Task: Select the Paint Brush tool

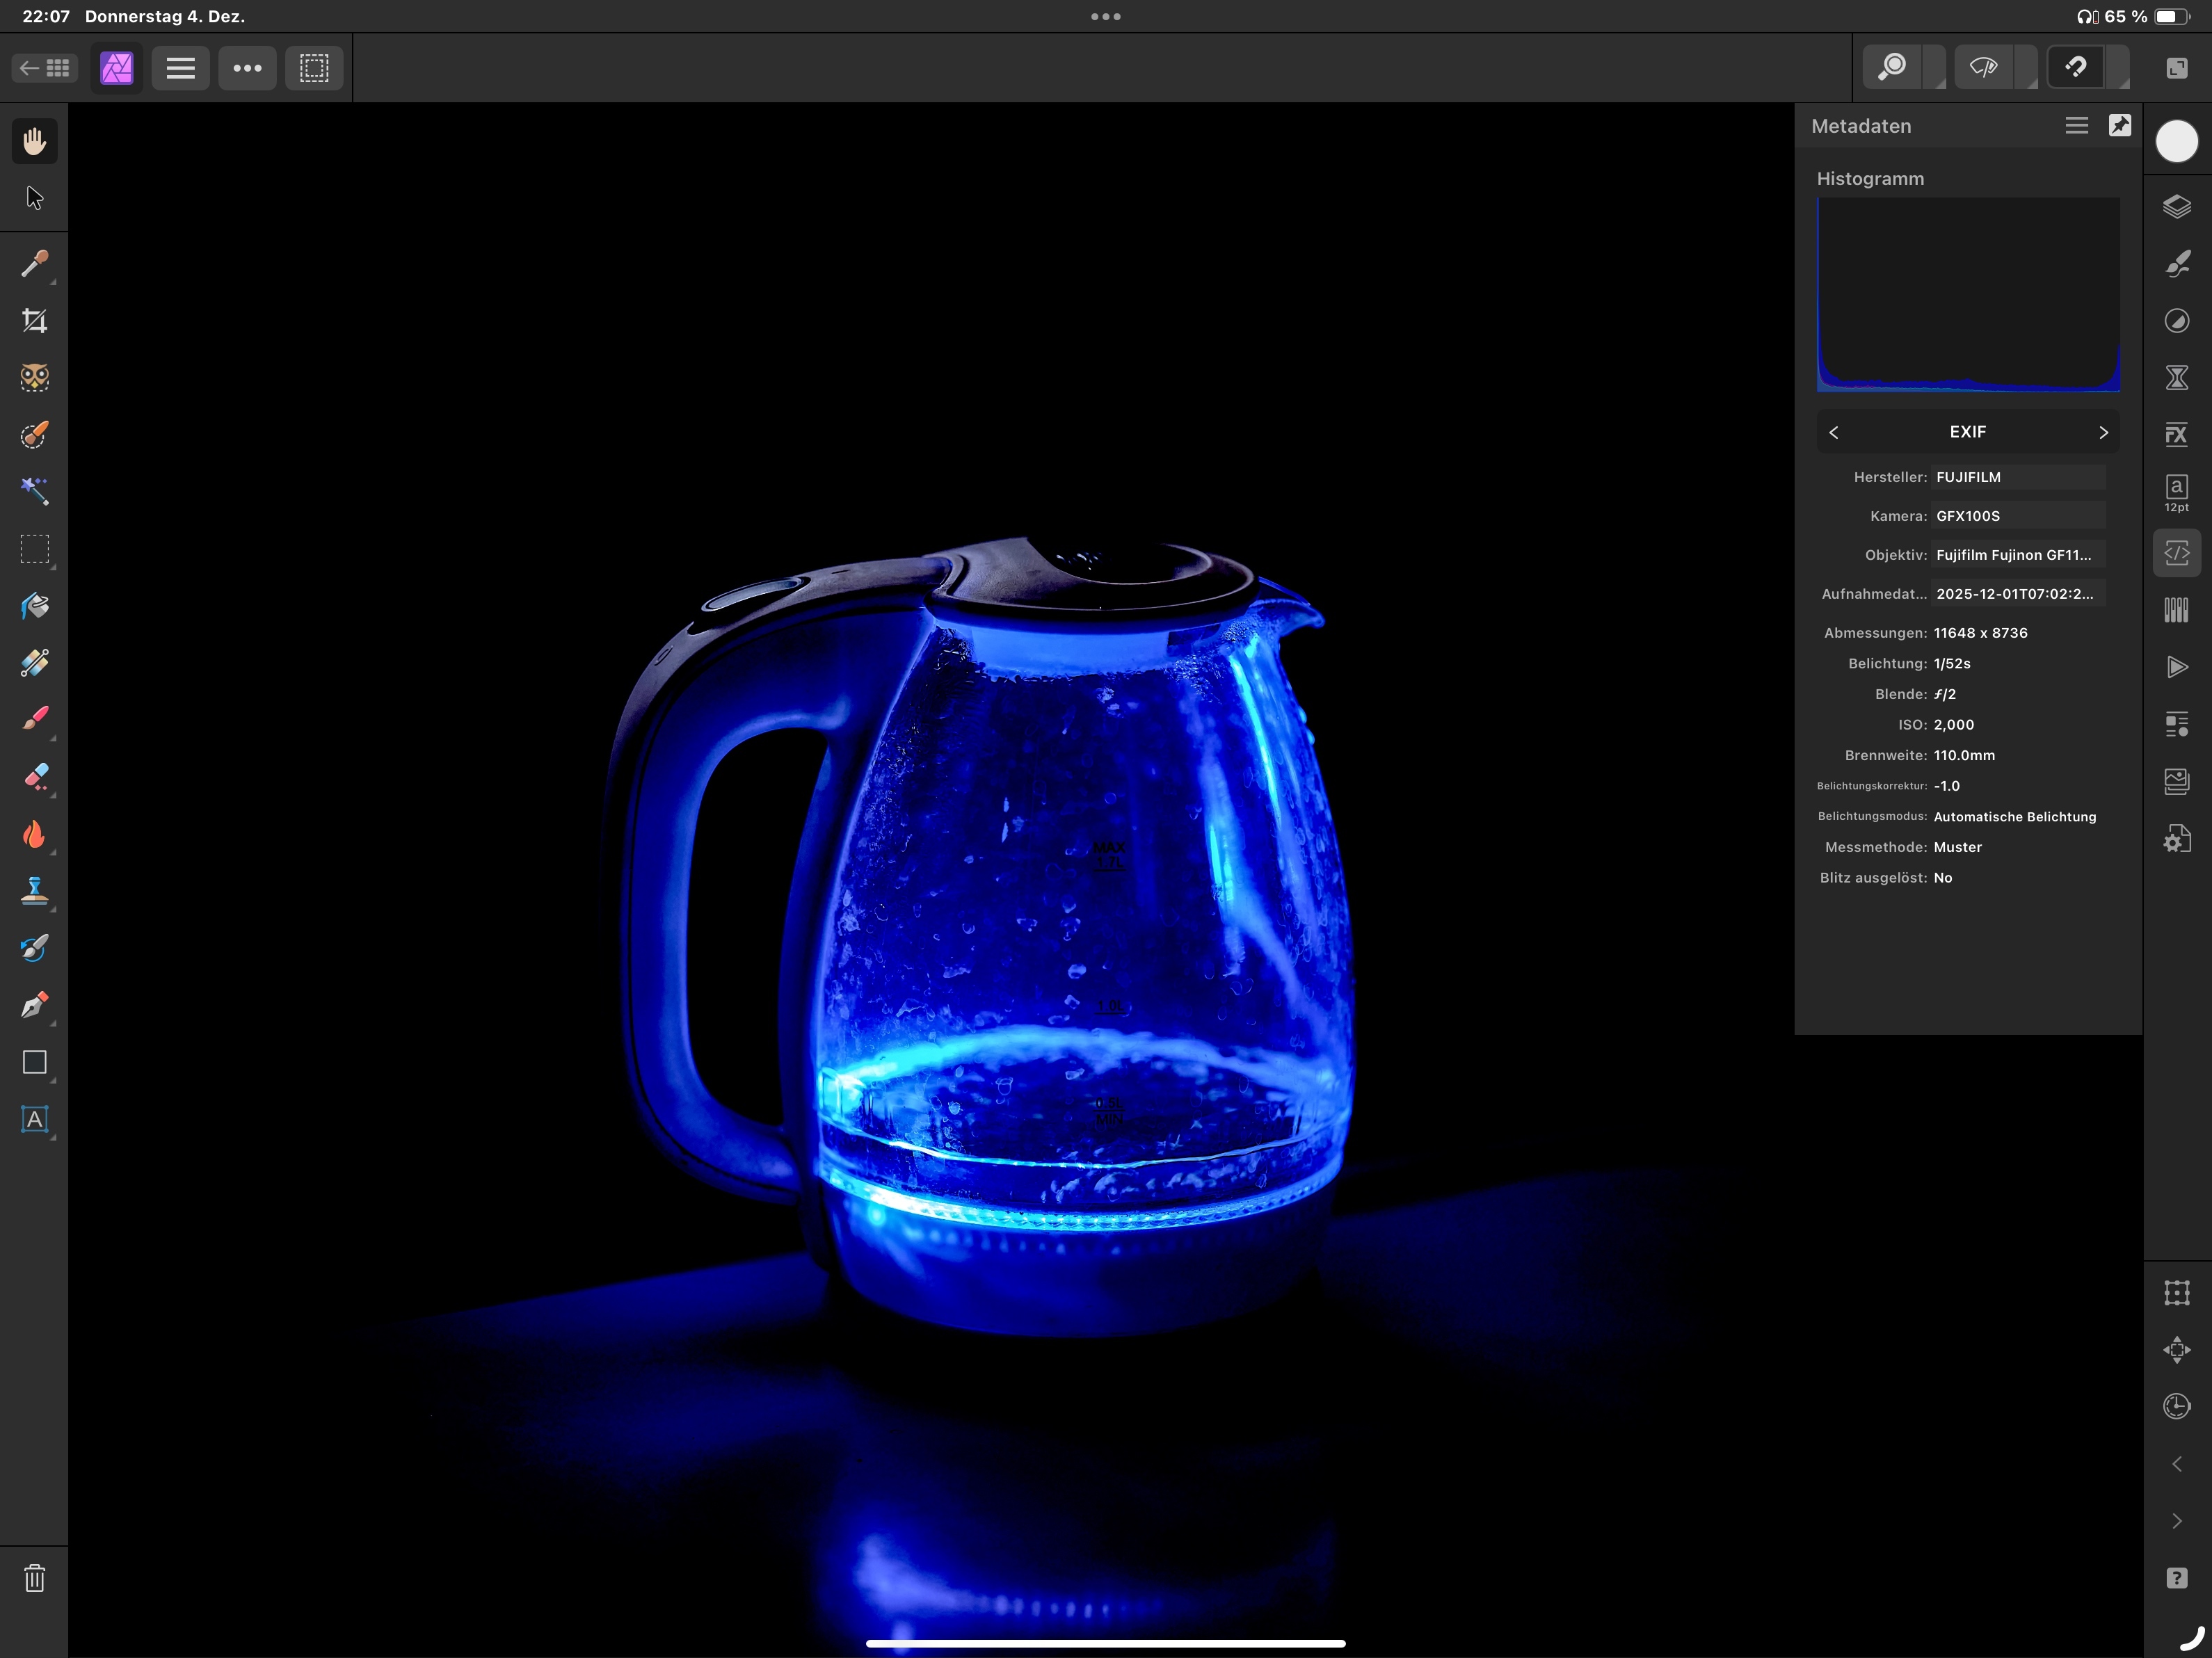Action: click(x=34, y=719)
